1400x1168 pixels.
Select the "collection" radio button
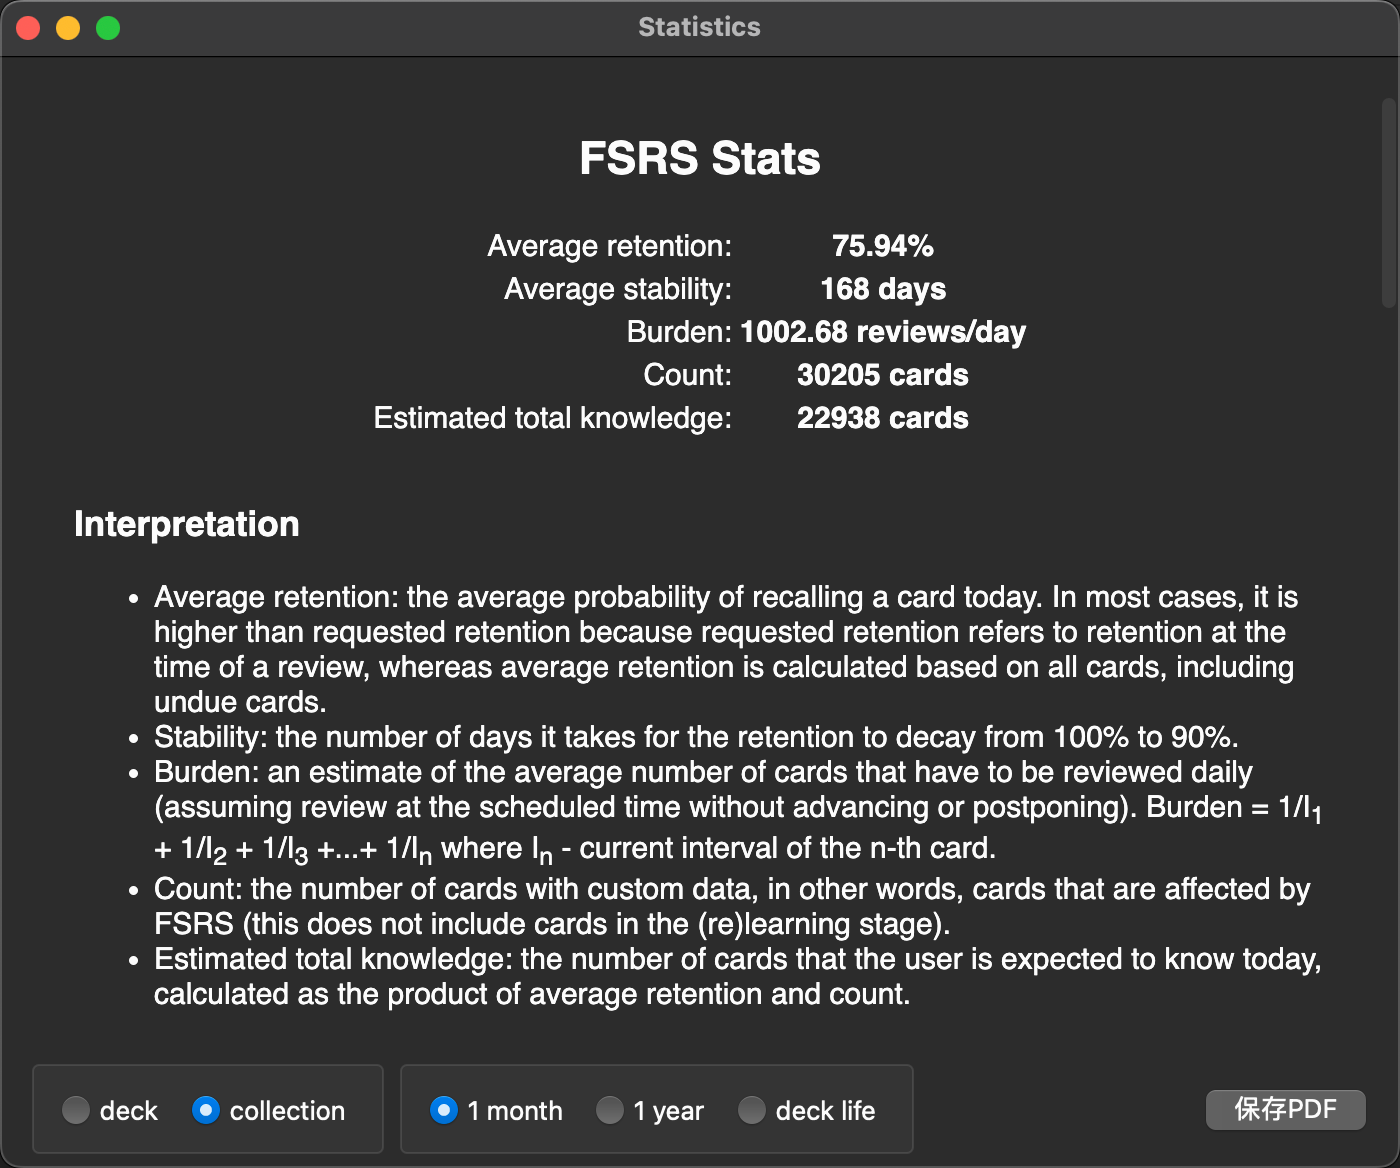click(207, 1110)
